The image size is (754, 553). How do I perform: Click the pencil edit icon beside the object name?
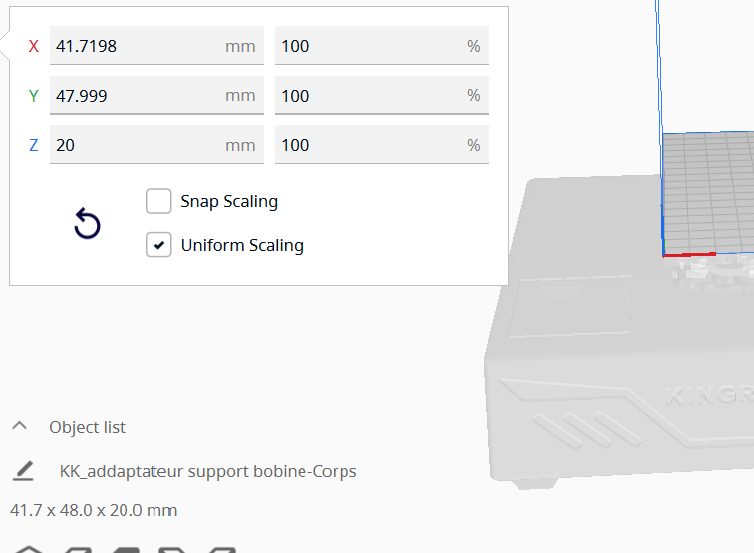coord(23,471)
